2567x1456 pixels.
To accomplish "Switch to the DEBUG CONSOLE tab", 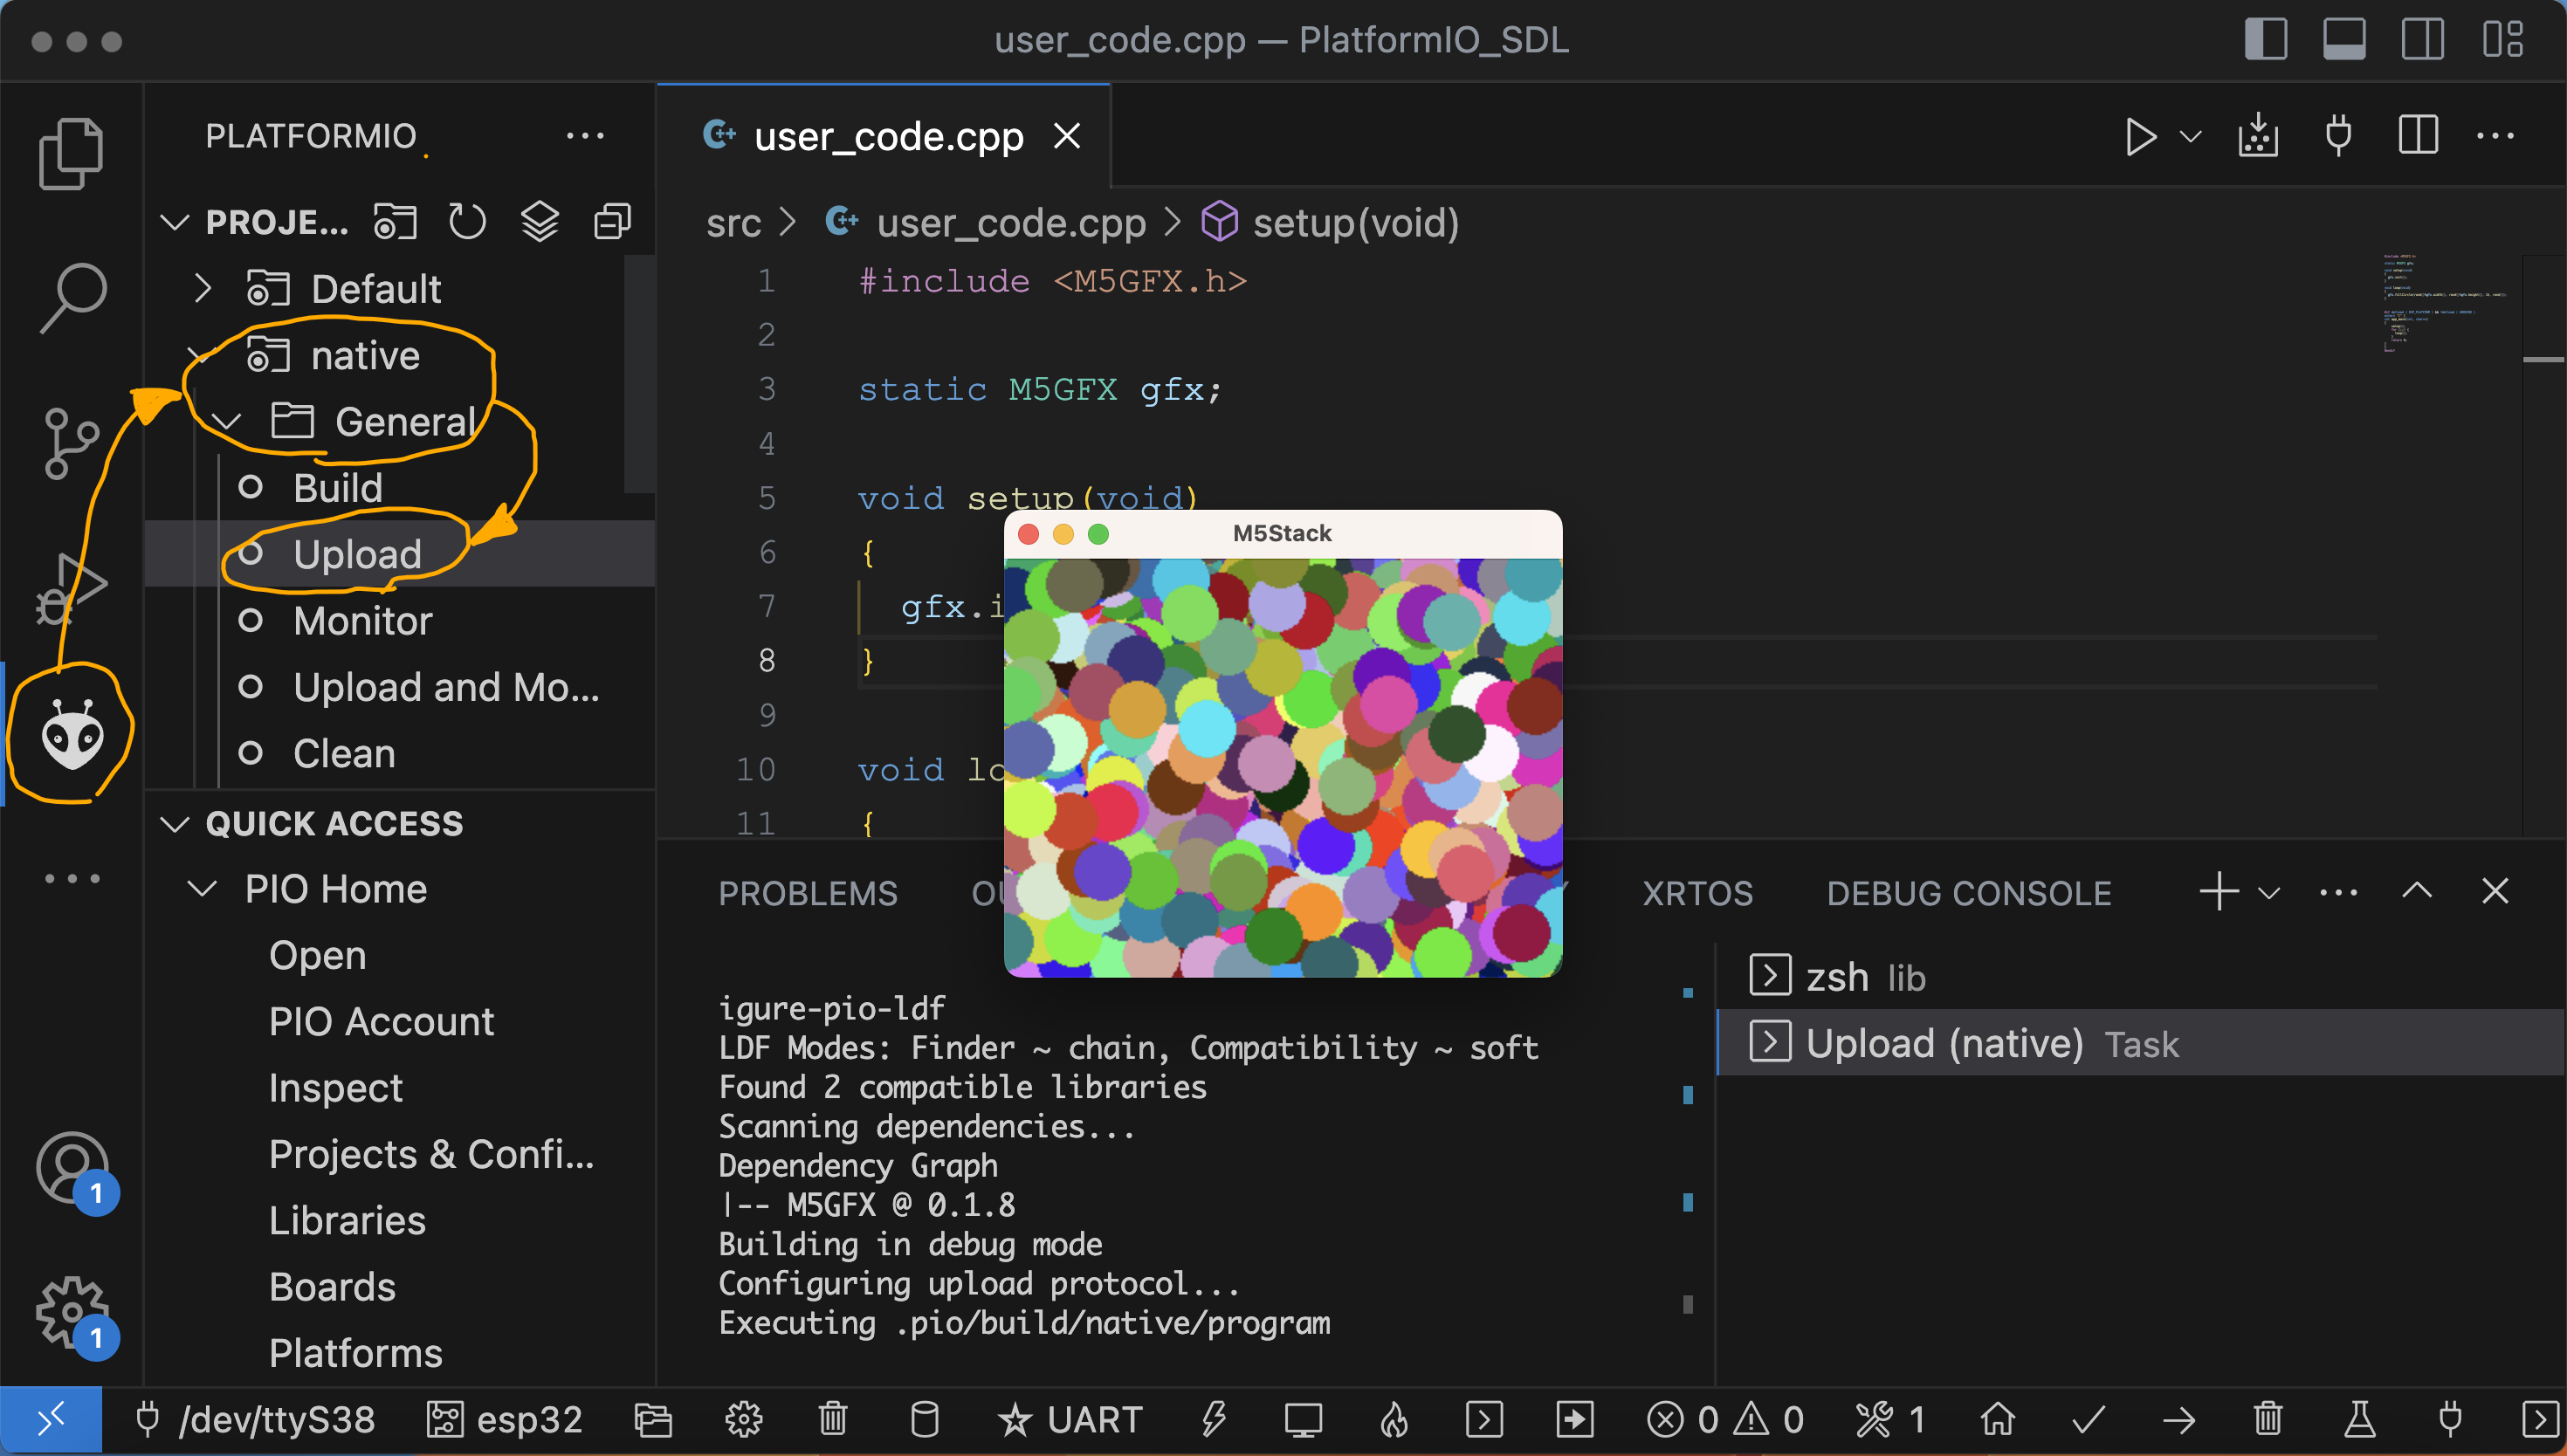I will click(1968, 892).
